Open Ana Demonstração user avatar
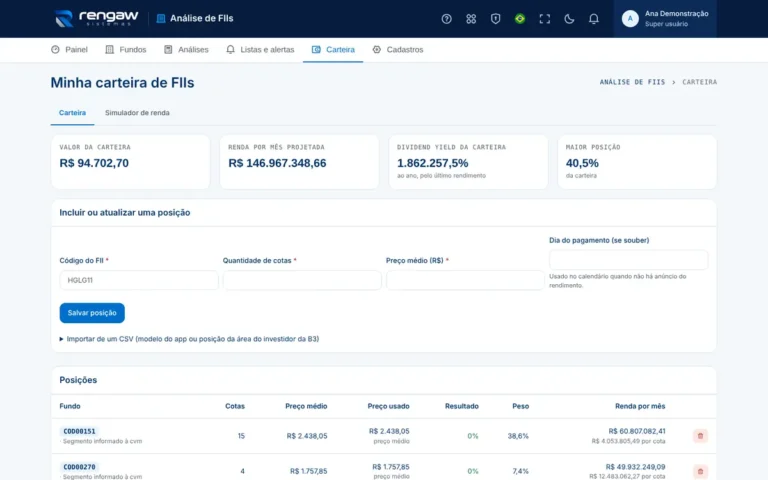 tap(630, 19)
